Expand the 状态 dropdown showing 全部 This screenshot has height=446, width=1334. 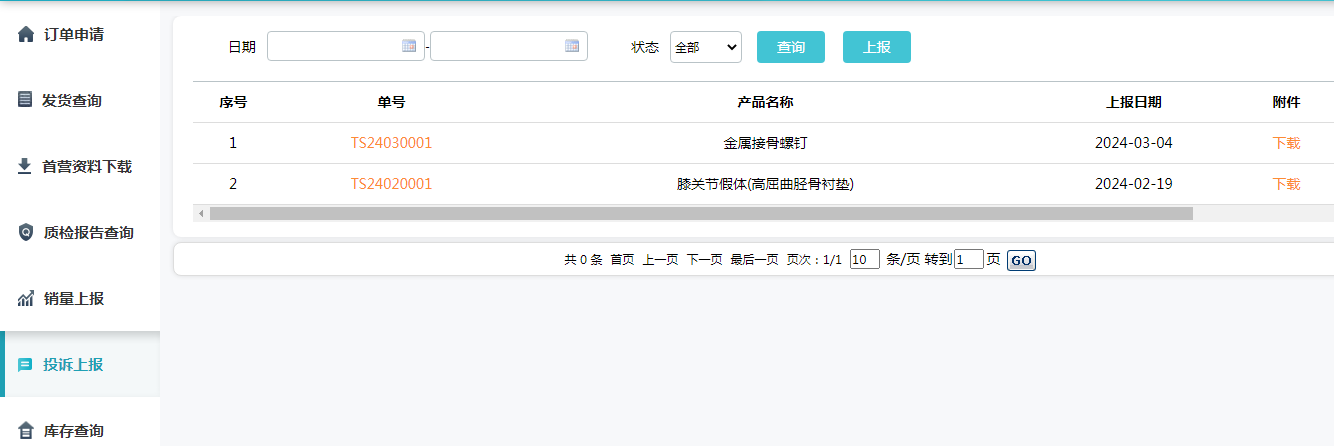706,47
